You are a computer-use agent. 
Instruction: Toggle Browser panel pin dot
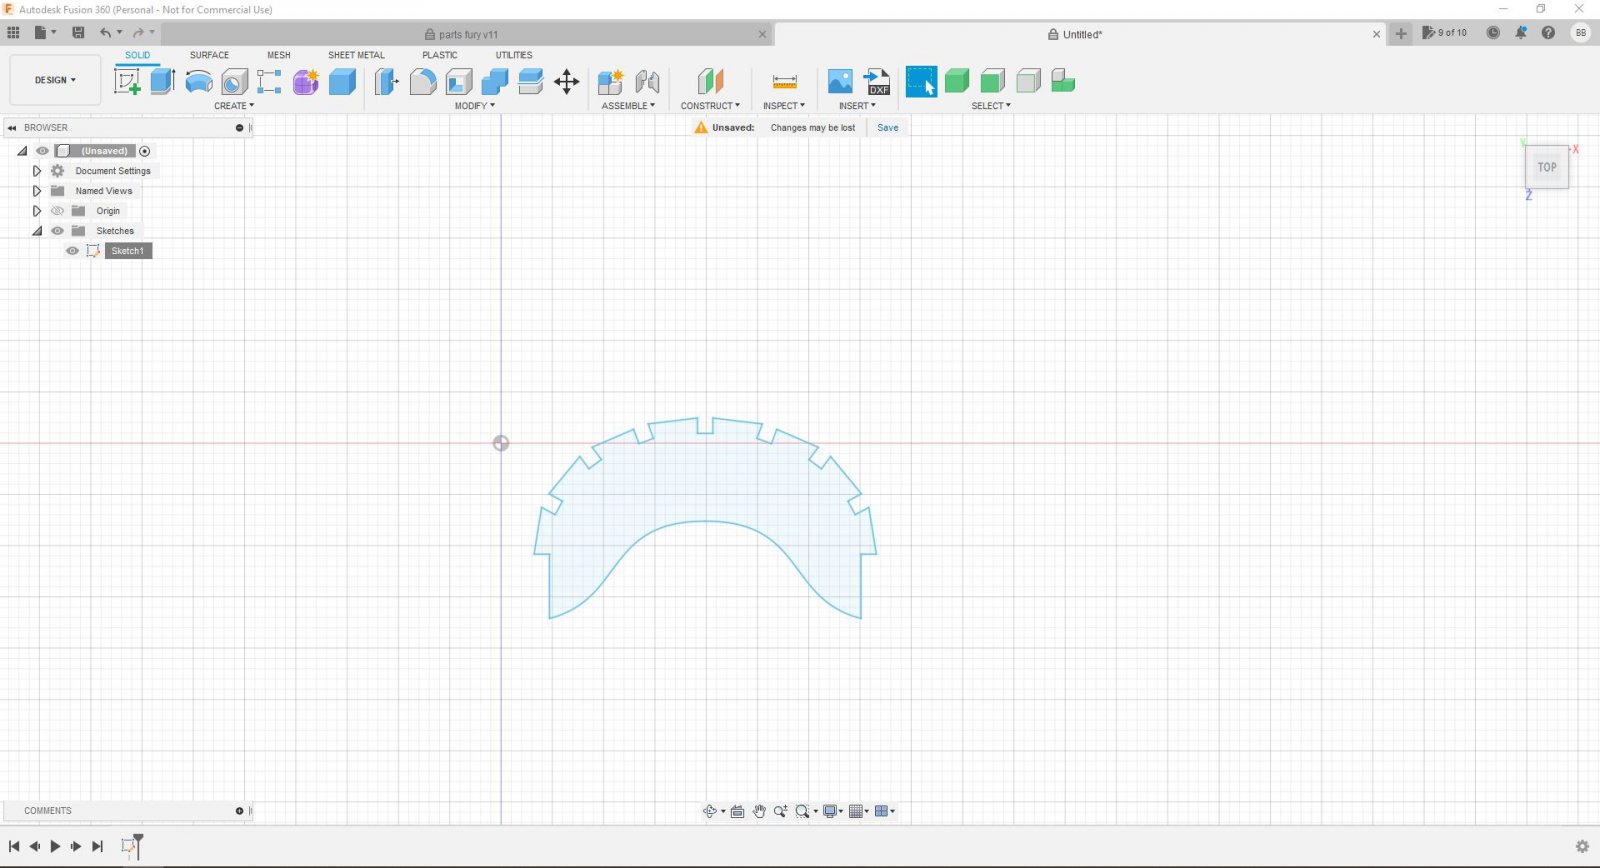tap(239, 128)
